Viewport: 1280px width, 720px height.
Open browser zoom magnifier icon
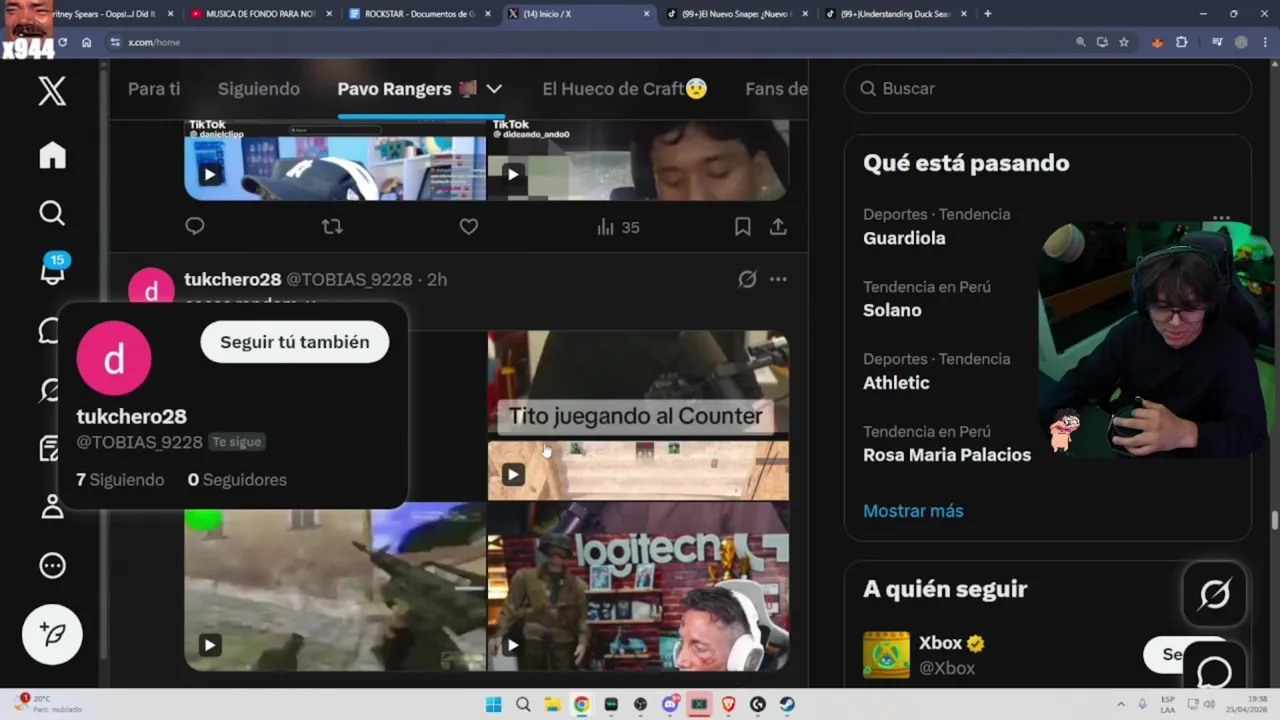click(x=1081, y=42)
